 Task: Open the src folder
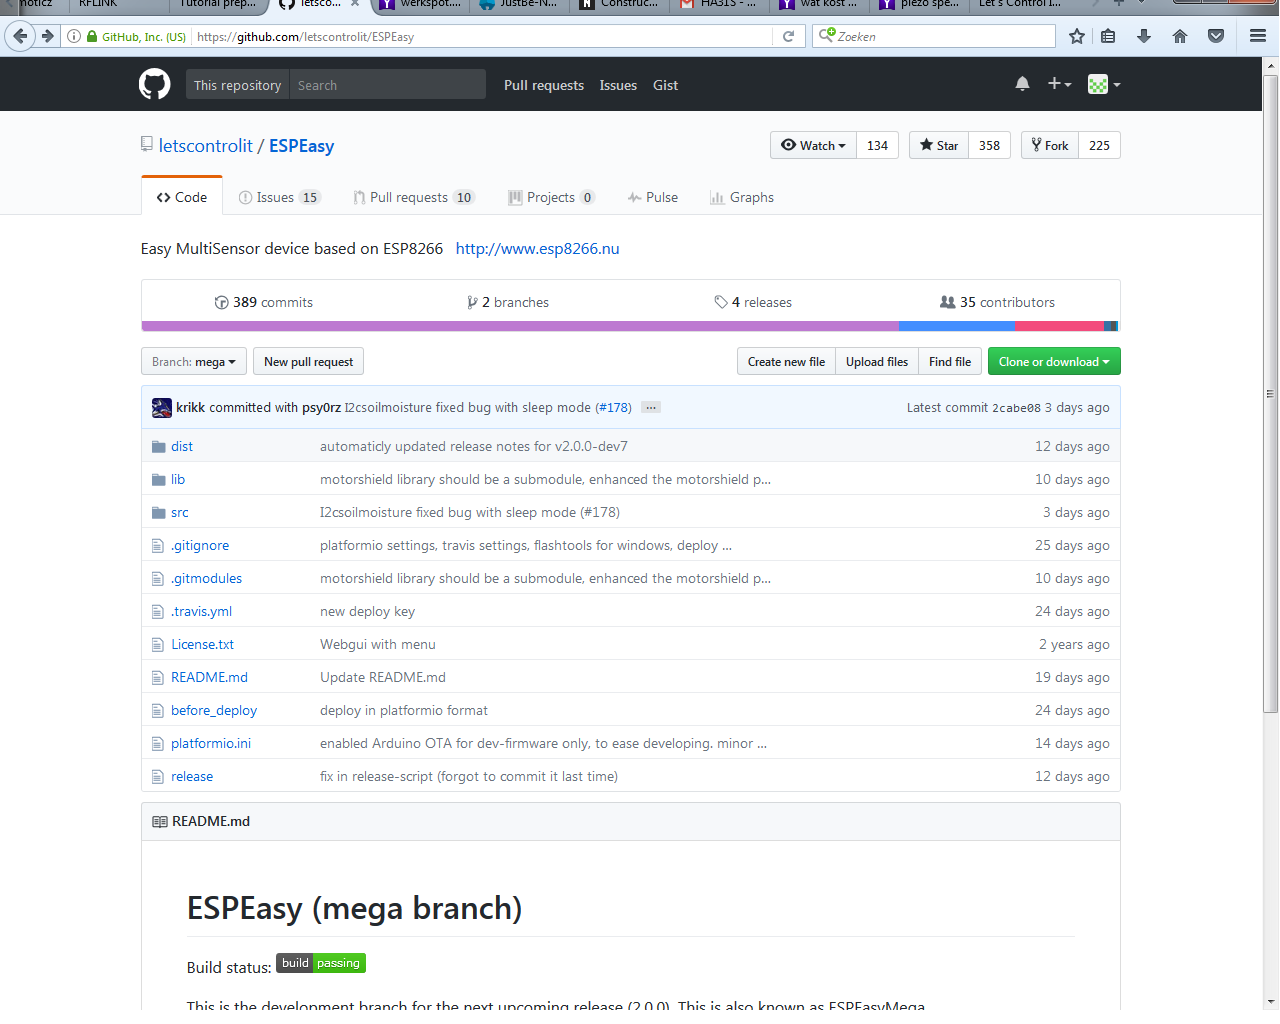pyautogui.click(x=180, y=512)
